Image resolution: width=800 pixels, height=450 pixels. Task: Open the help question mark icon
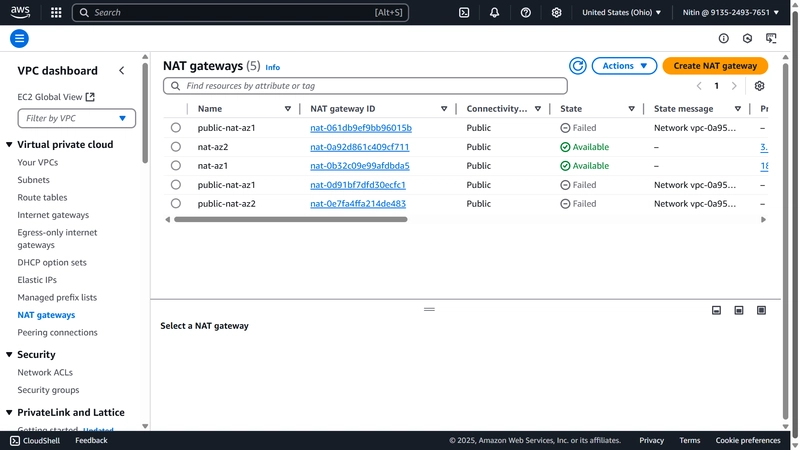pyautogui.click(x=526, y=13)
